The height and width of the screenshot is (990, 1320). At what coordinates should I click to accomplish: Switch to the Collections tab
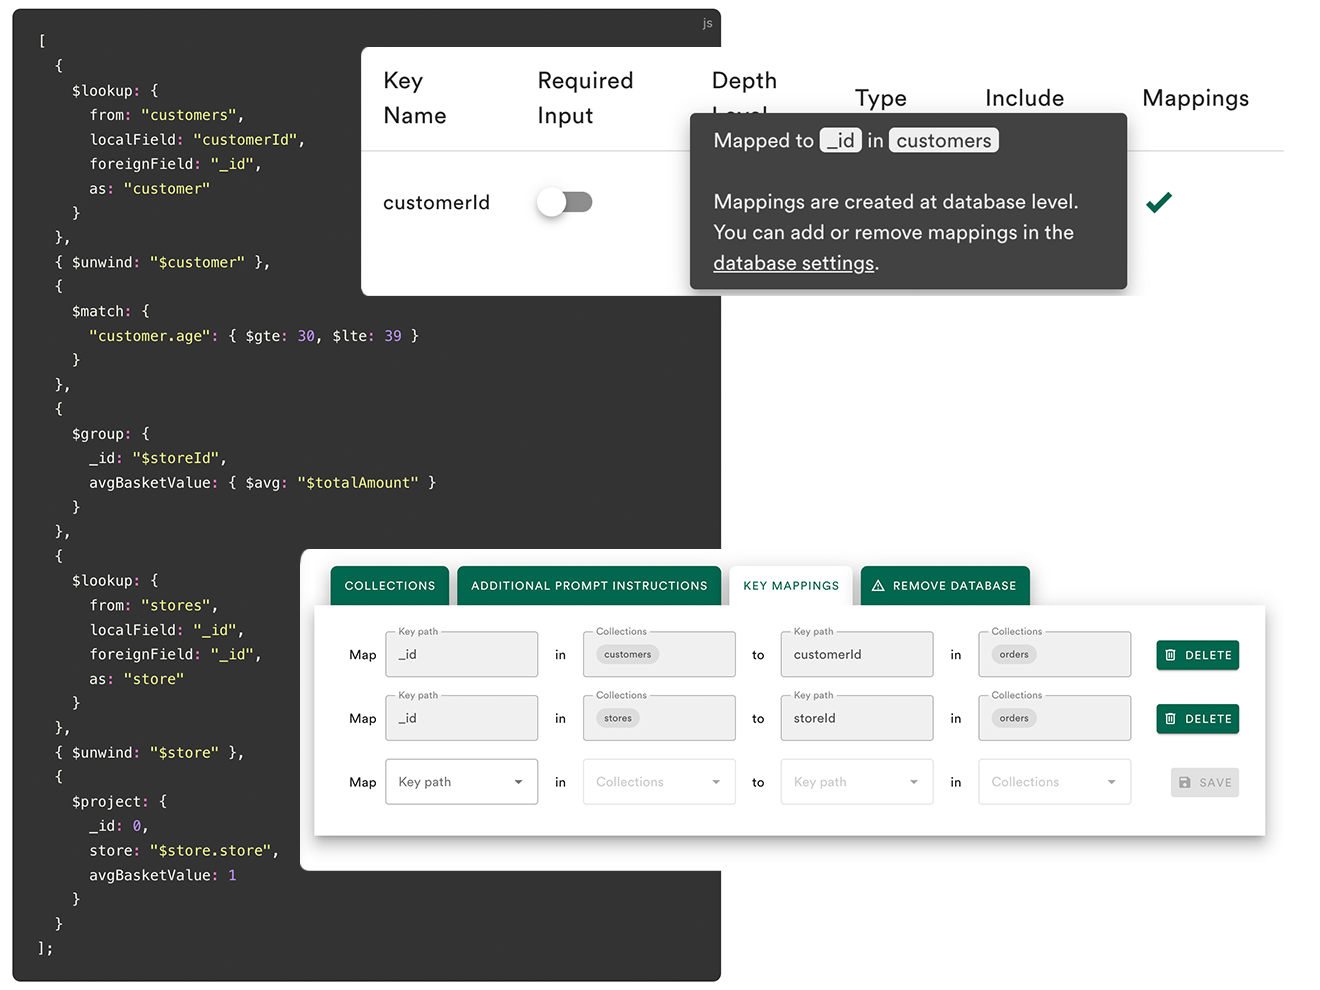pyautogui.click(x=390, y=586)
